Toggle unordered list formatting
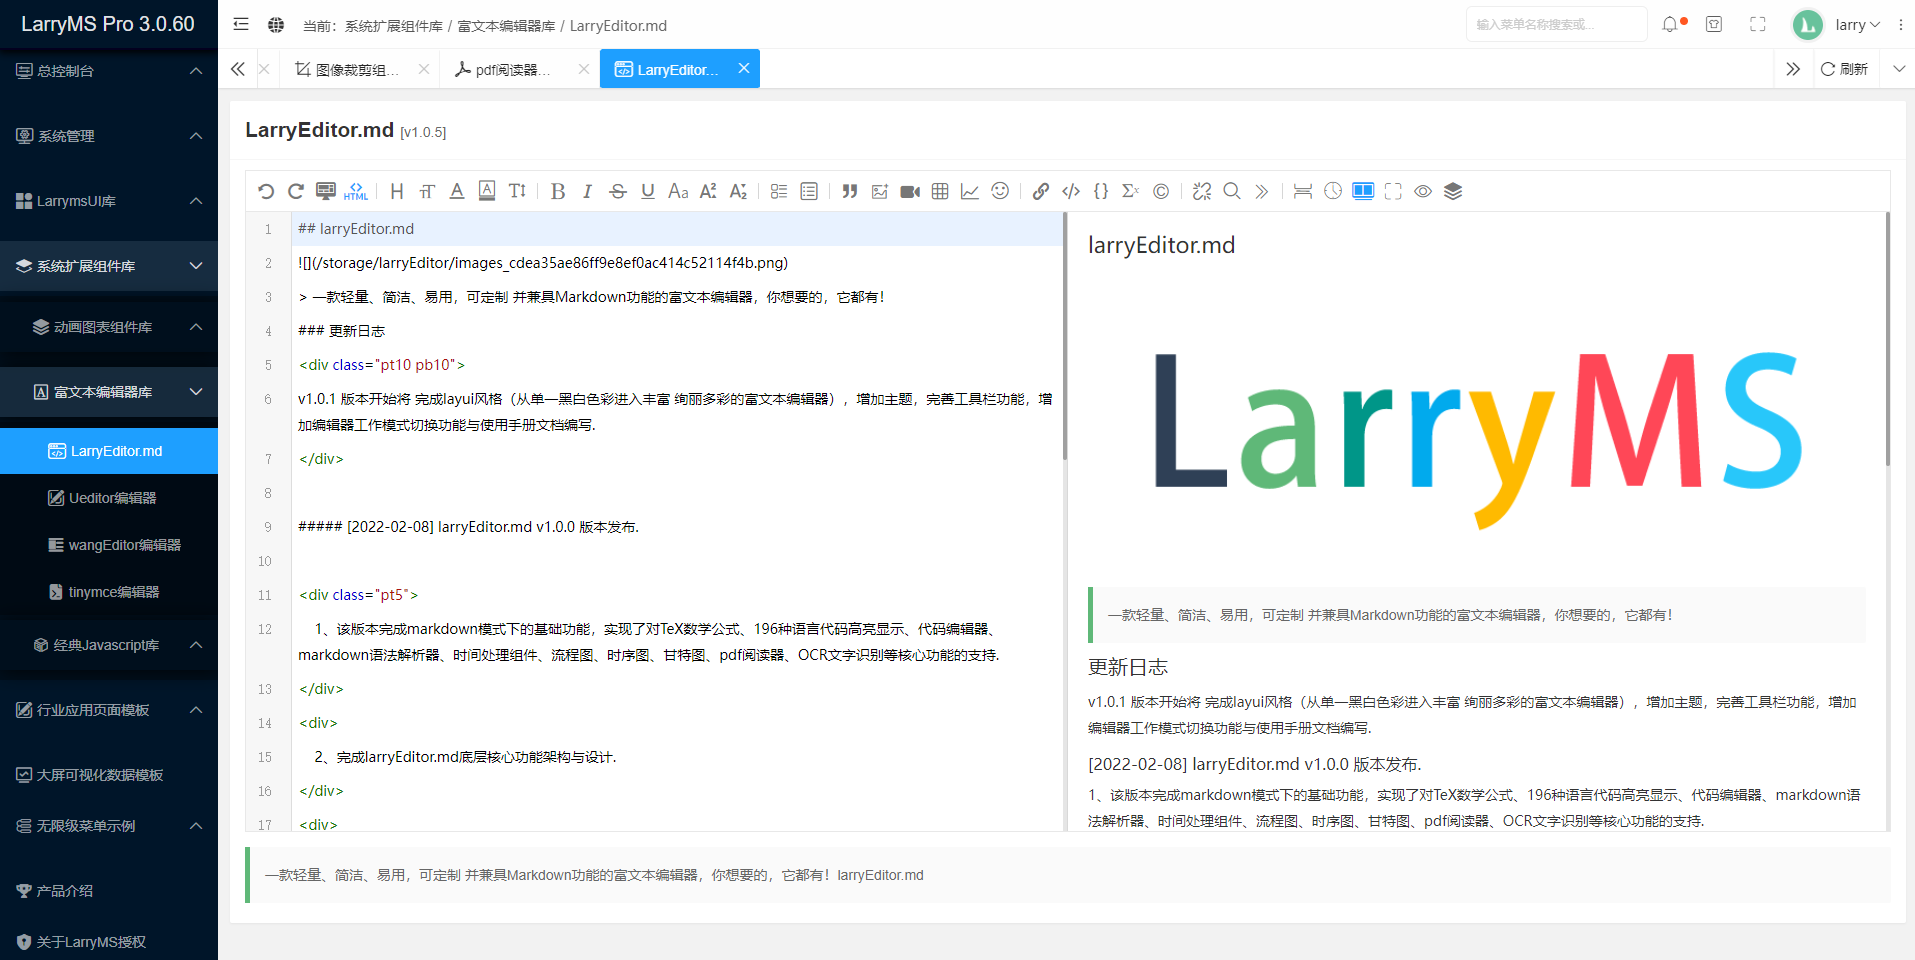 point(779,191)
